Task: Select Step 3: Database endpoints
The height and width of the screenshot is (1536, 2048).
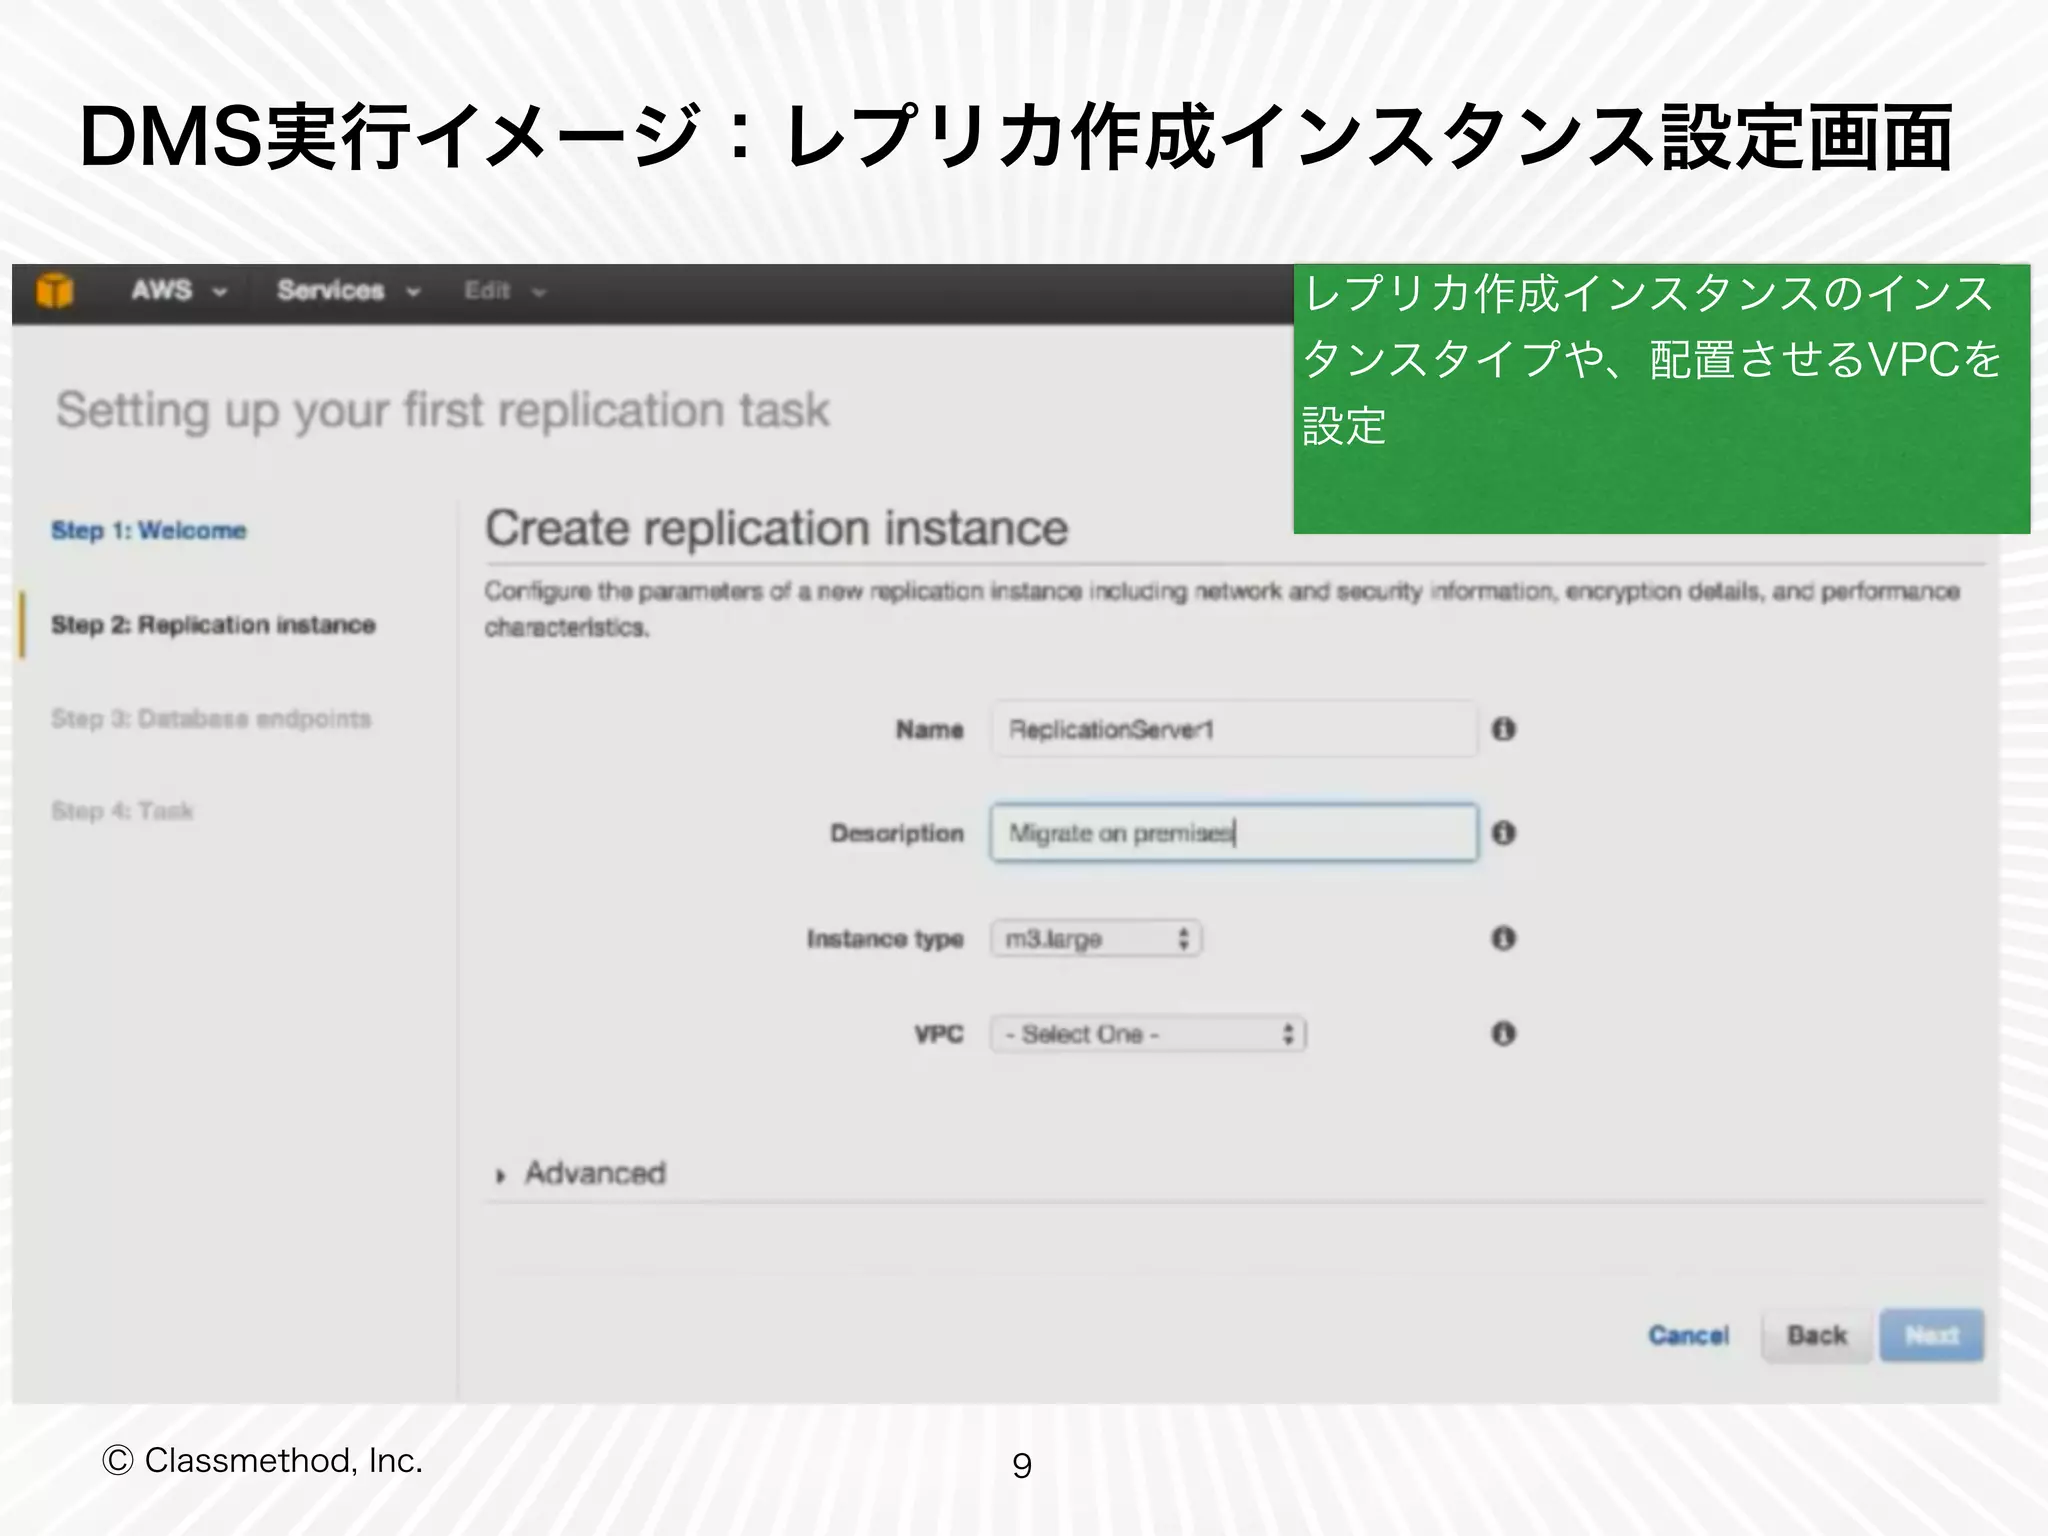Action: tap(211, 719)
